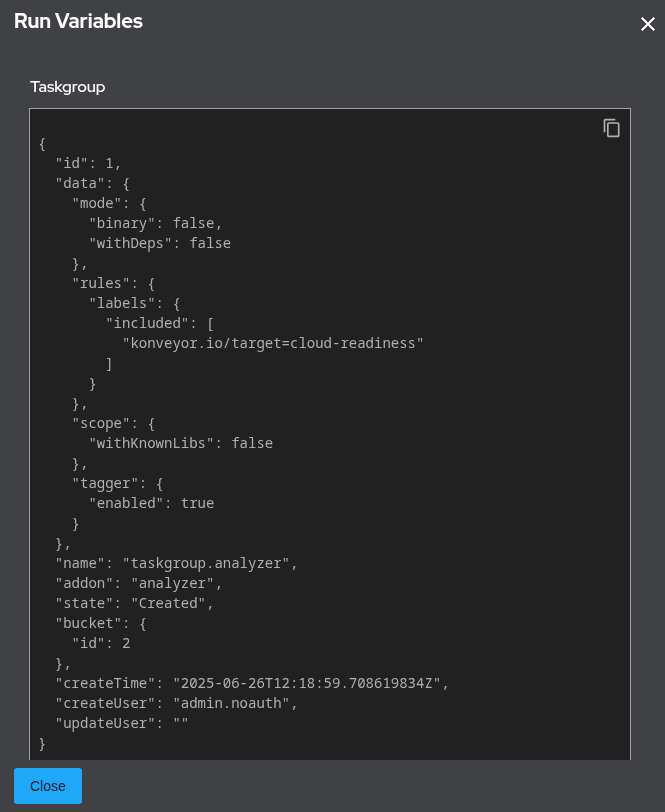Click the "state": "Created" line
The height and width of the screenshot is (812, 665).
[x=134, y=603]
